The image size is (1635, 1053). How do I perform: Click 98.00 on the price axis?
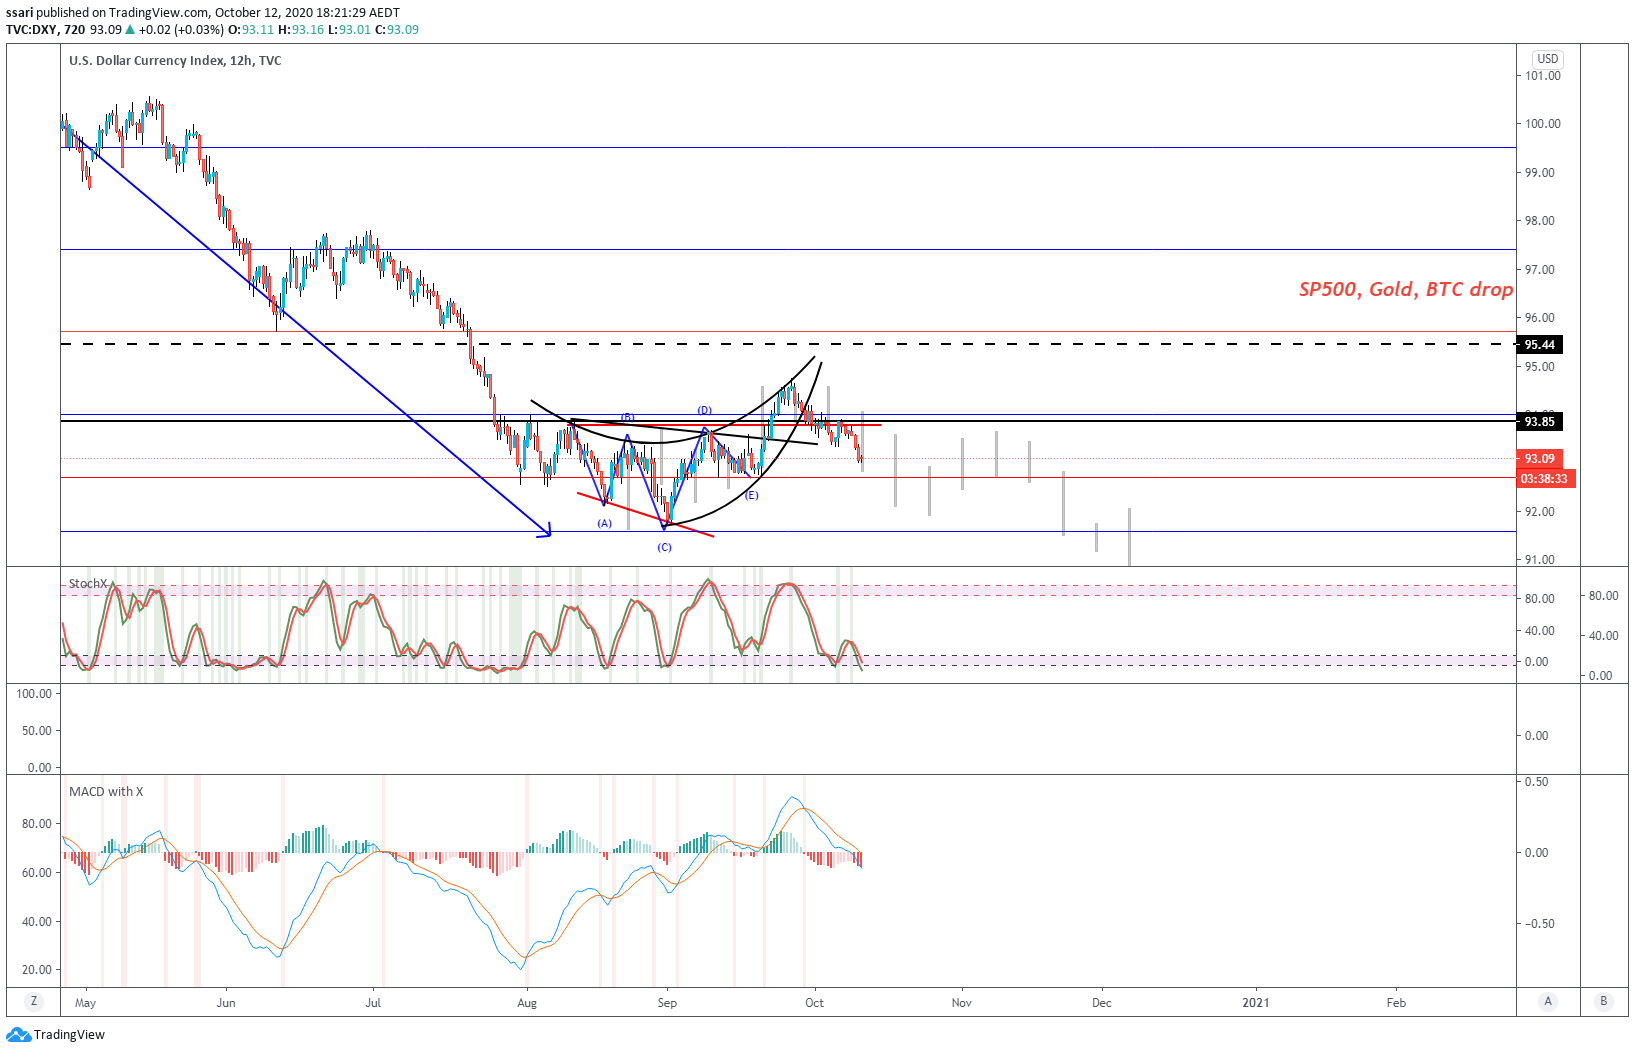[x=1539, y=221]
